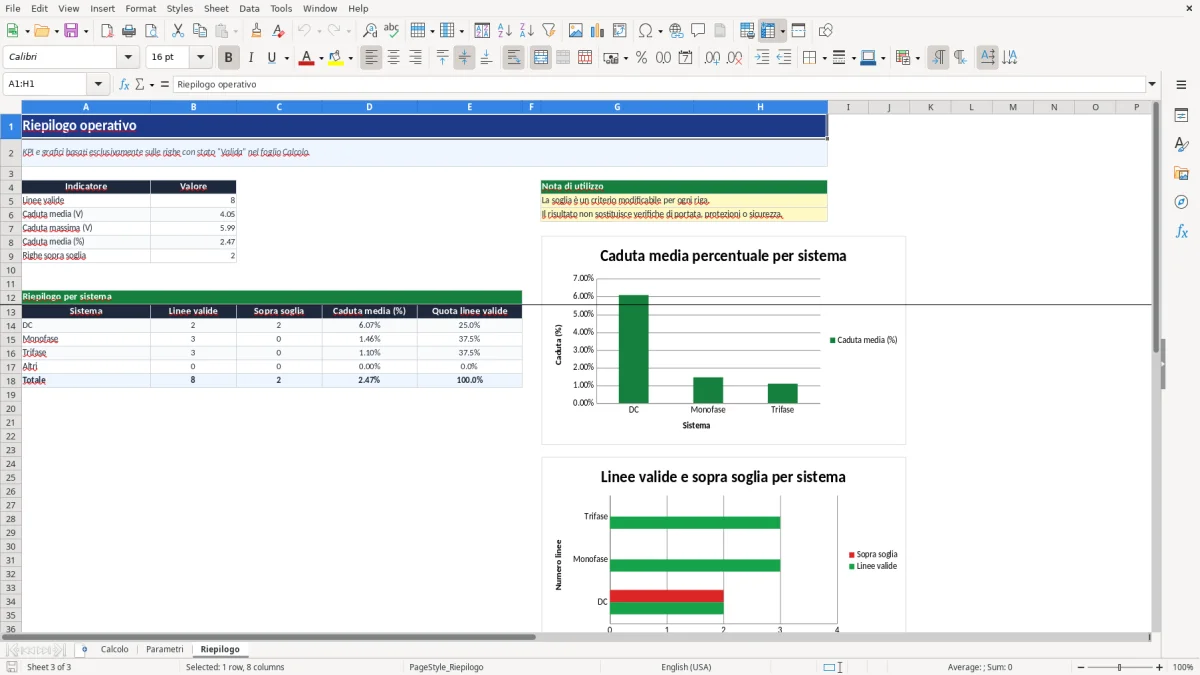Click Sidebar Settings hamburger button
Screen dimensions: 1200x675
[x=1181, y=85]
